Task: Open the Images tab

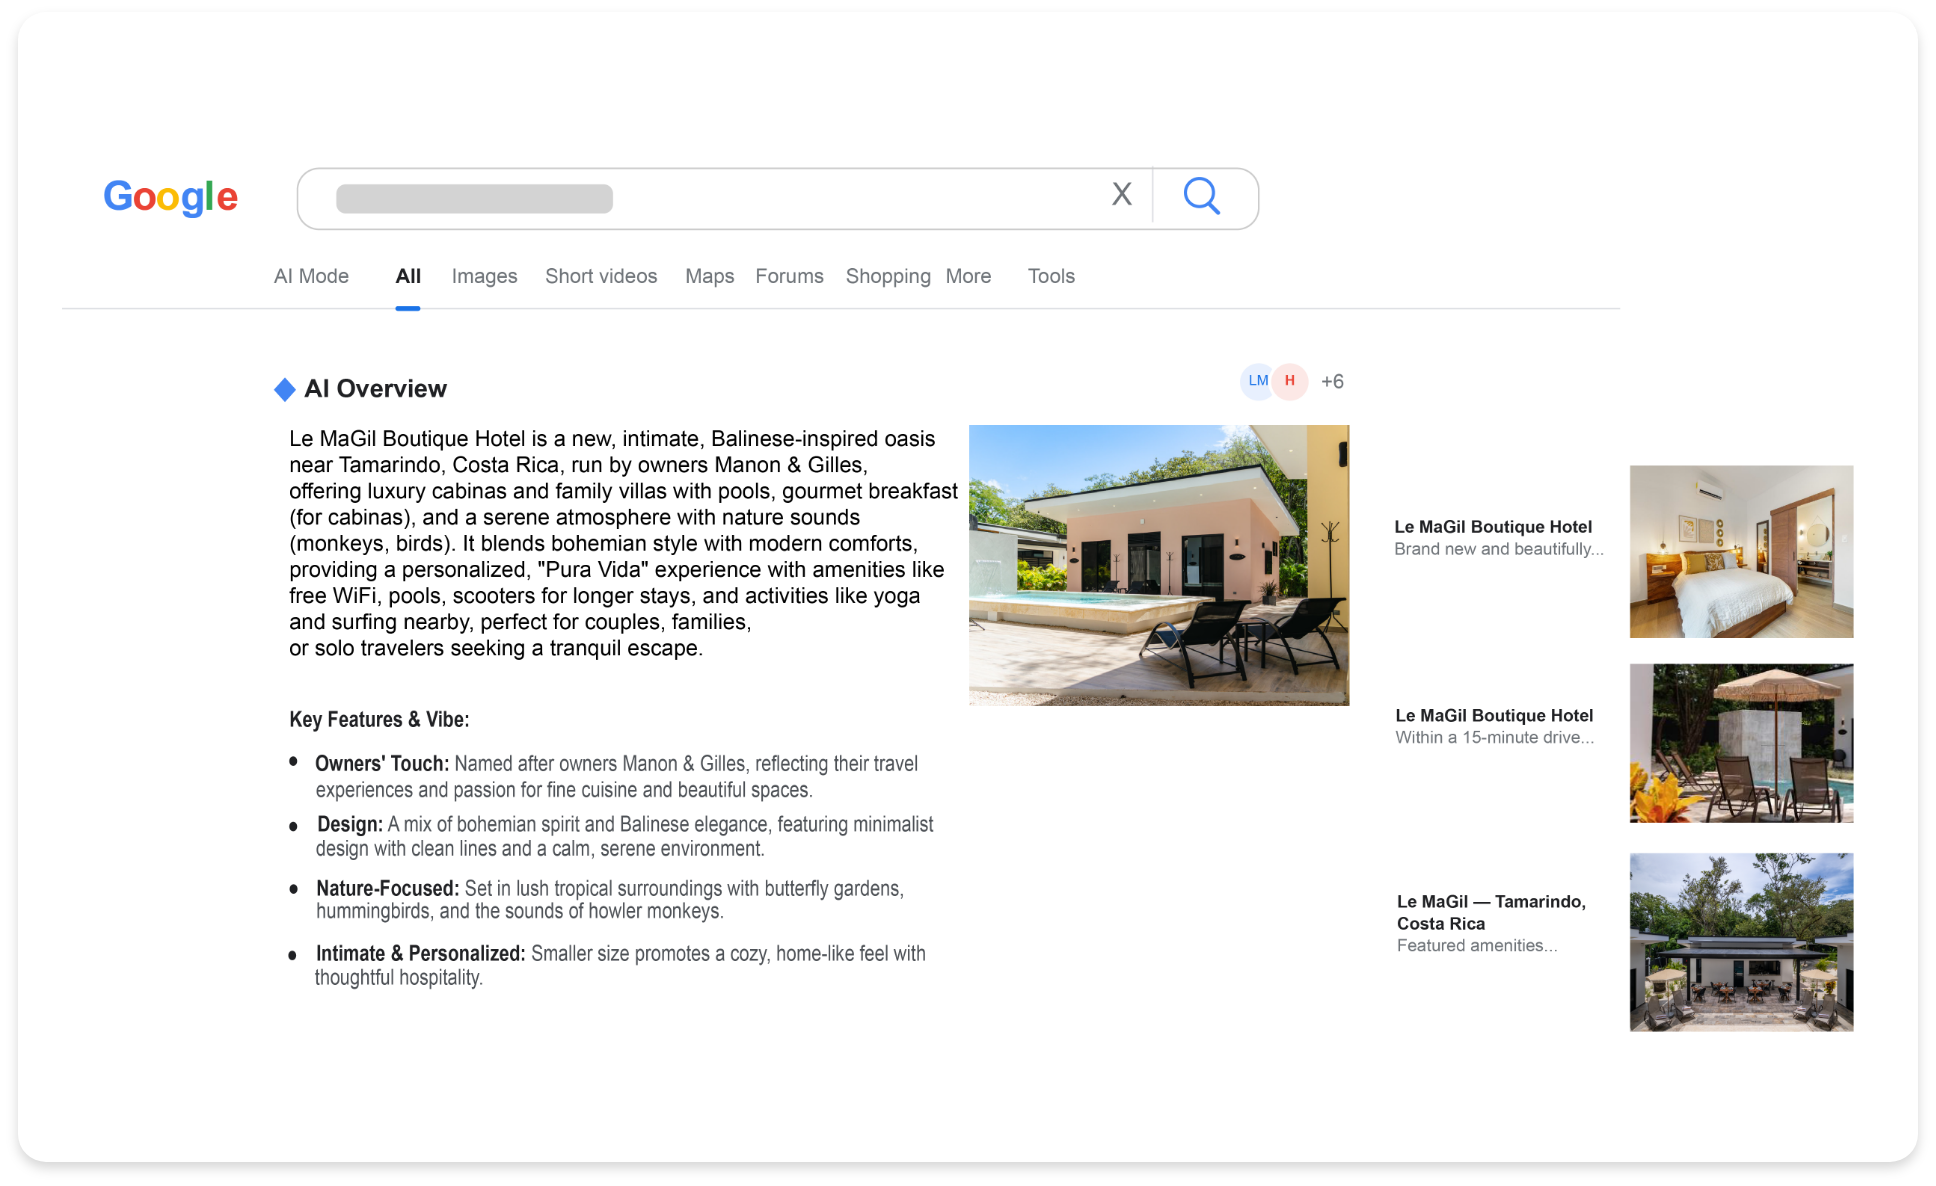Action: click(484, 276)
